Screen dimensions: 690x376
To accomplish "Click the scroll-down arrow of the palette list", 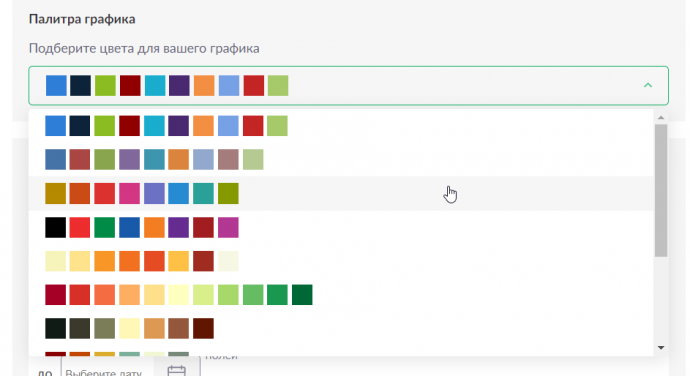I will [661, 348].
